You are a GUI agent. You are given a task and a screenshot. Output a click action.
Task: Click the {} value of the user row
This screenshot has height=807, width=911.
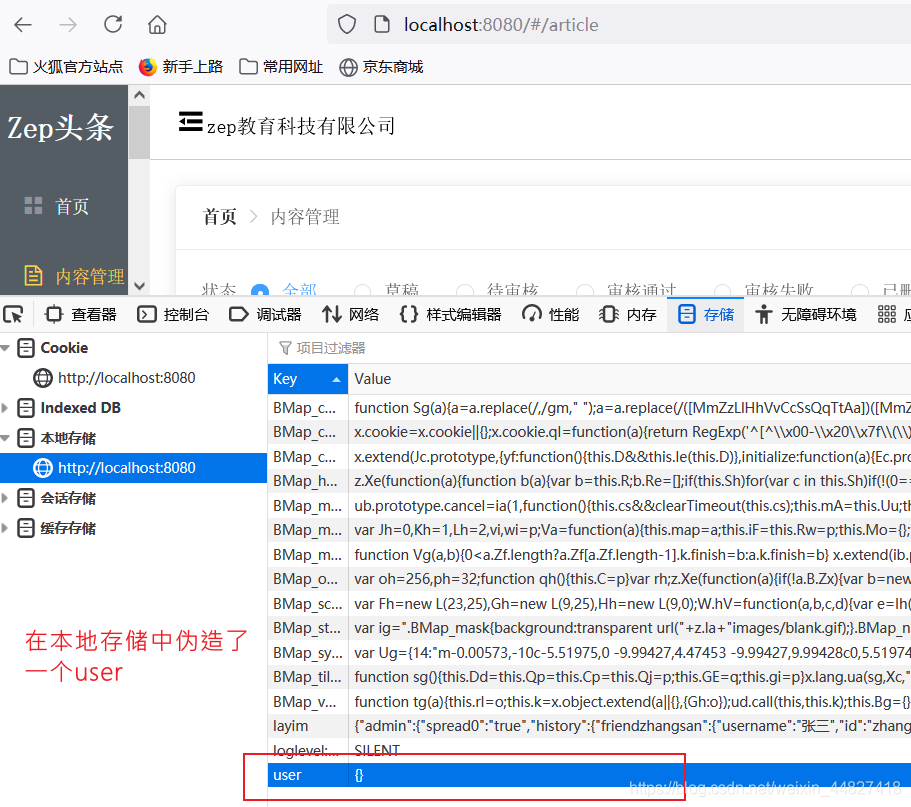pos(359,775)
